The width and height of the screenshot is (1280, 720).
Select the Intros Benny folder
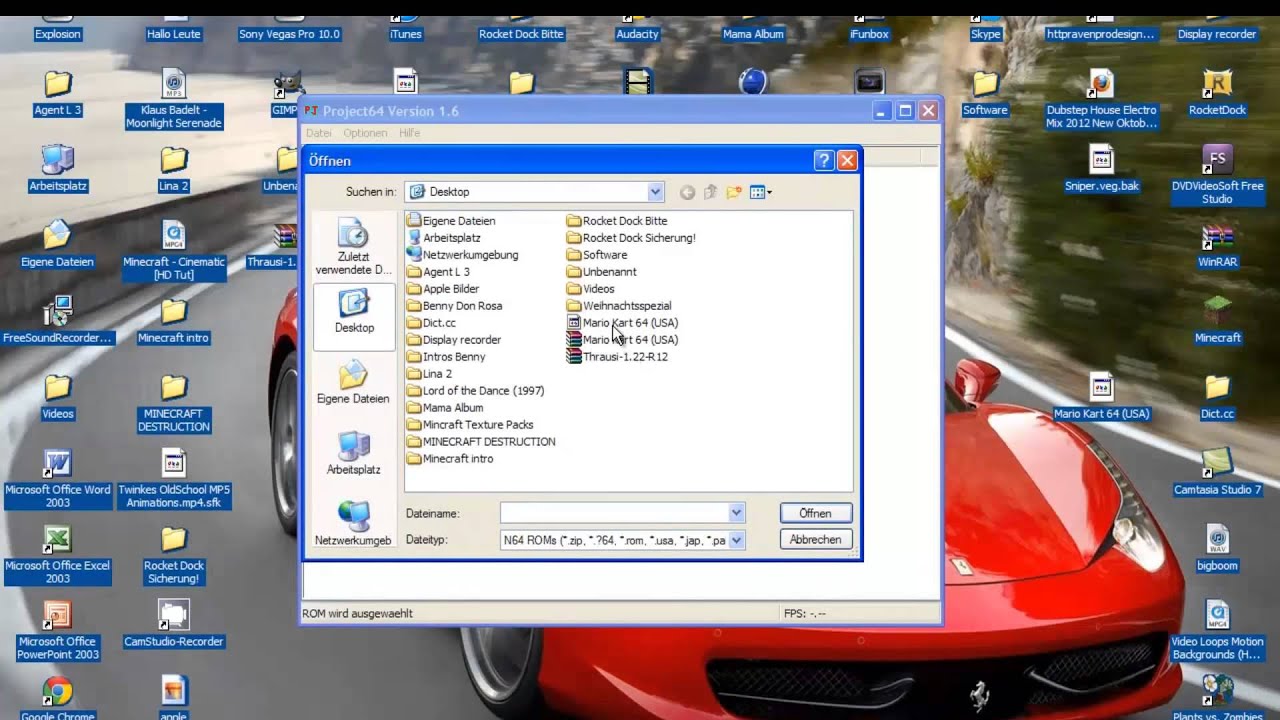(446, 357)
